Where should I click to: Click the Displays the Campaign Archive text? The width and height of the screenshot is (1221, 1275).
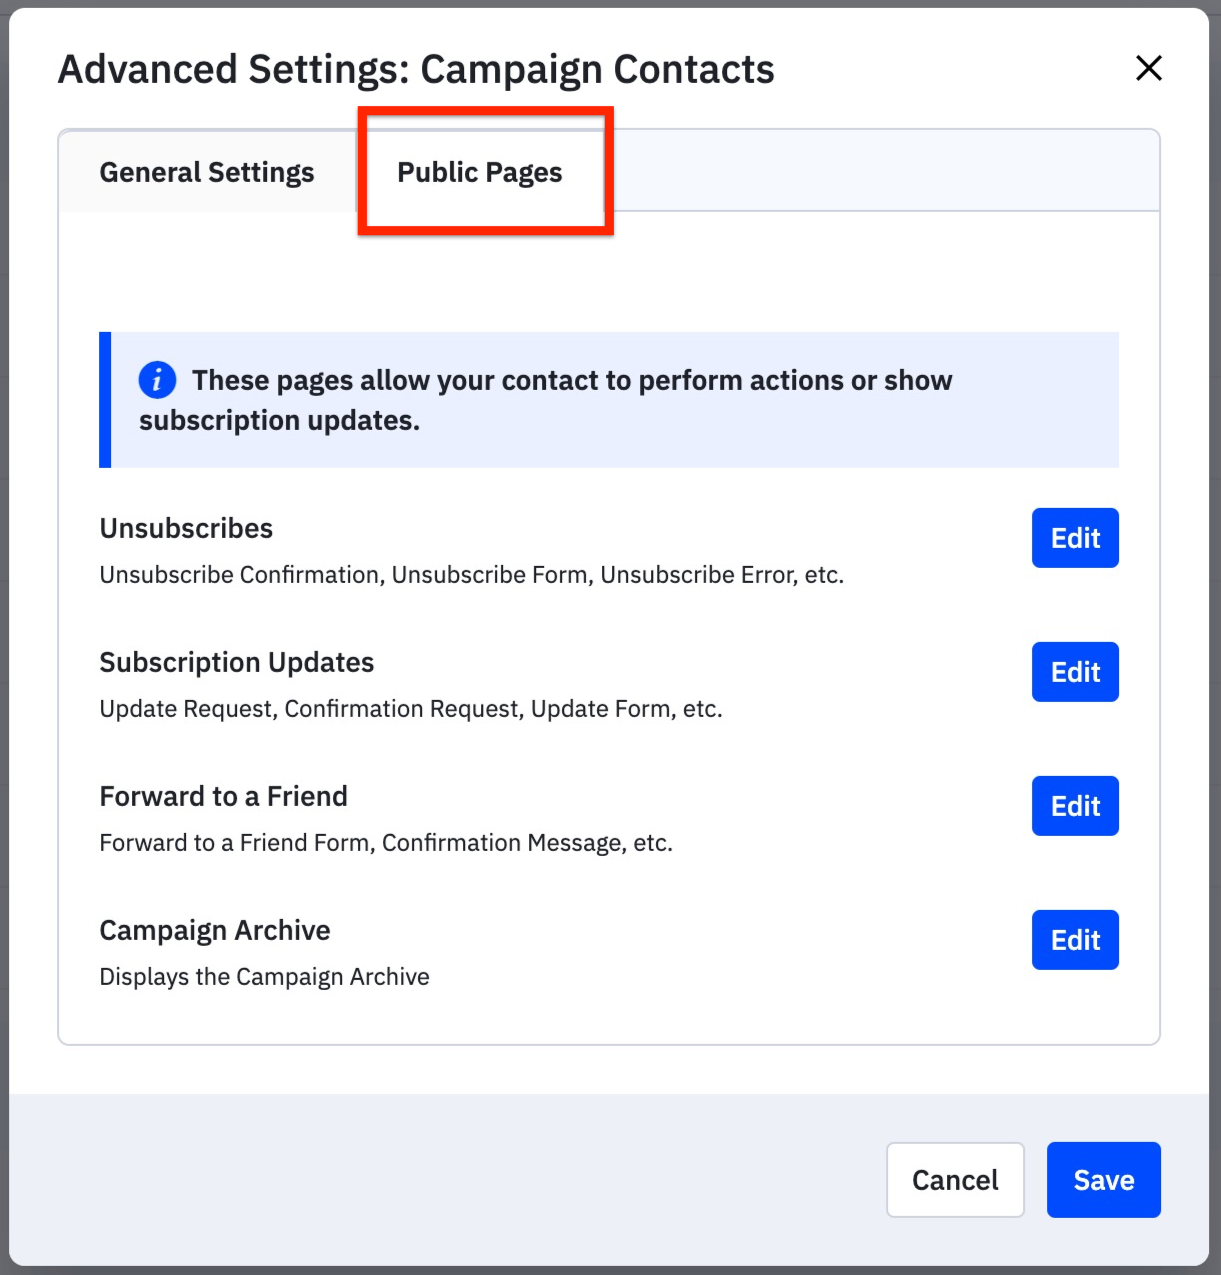click(265, 977)
